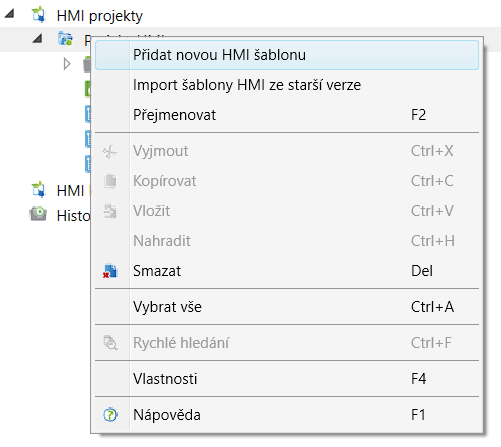This screenshot has height=447, width=501.
Task: Collapse the project subfolder arrow
Action: [x=38, y=38]
